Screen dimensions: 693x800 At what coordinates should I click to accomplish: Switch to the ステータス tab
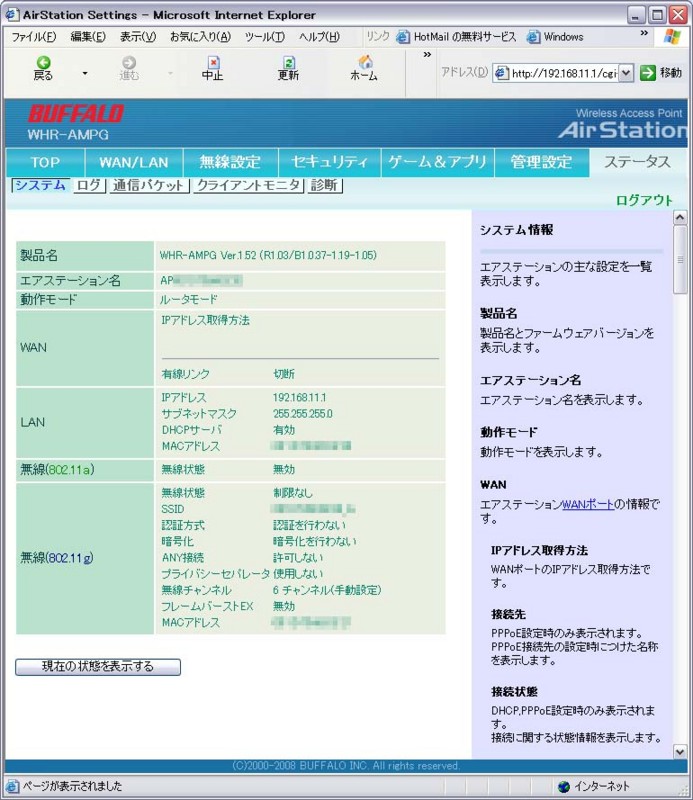pos(637,162)
